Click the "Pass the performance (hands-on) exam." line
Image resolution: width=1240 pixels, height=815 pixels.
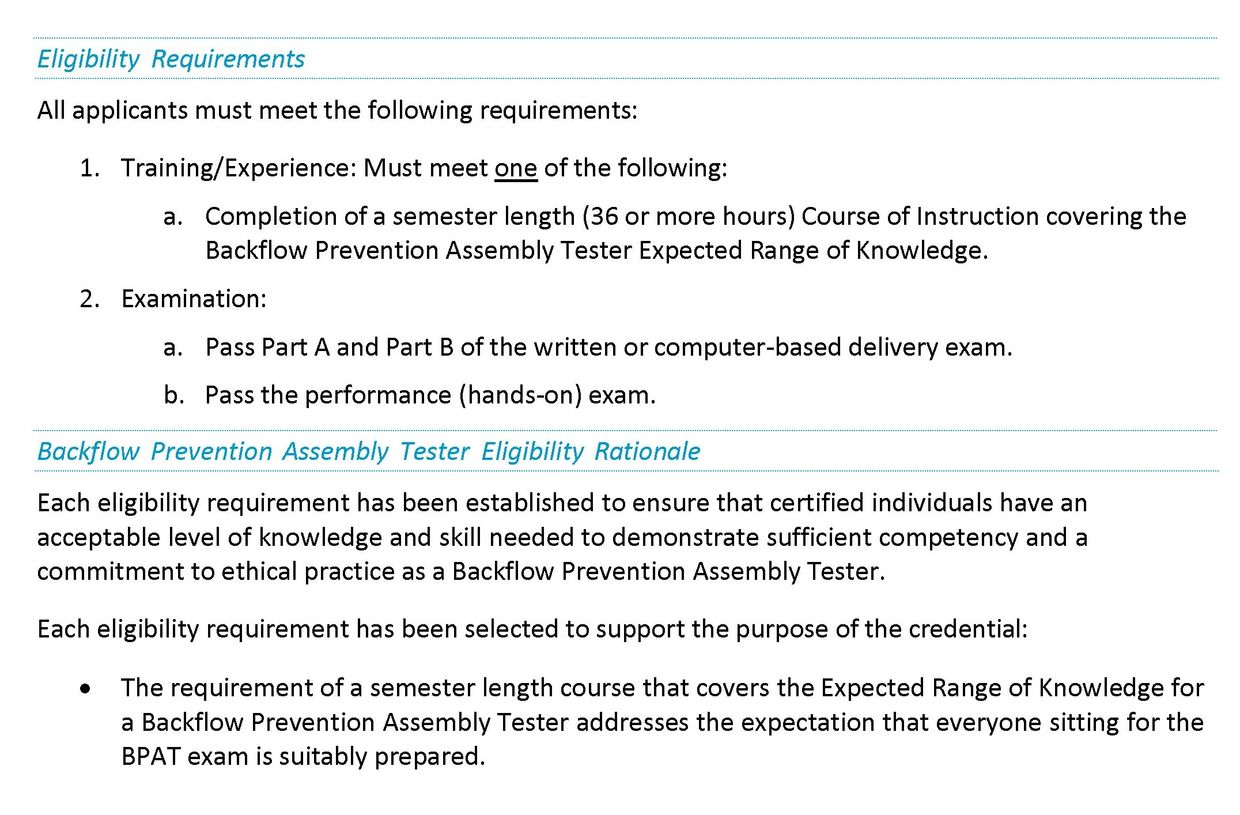[x=430, y=395]
